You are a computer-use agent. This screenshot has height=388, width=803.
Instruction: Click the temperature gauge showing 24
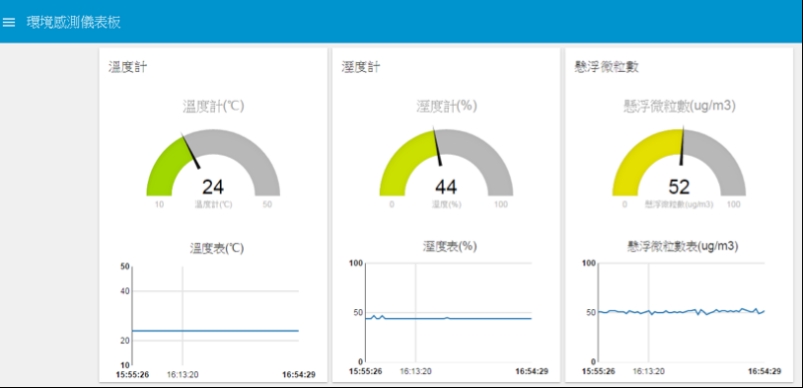pyautogui.click(x=213, y=163)
